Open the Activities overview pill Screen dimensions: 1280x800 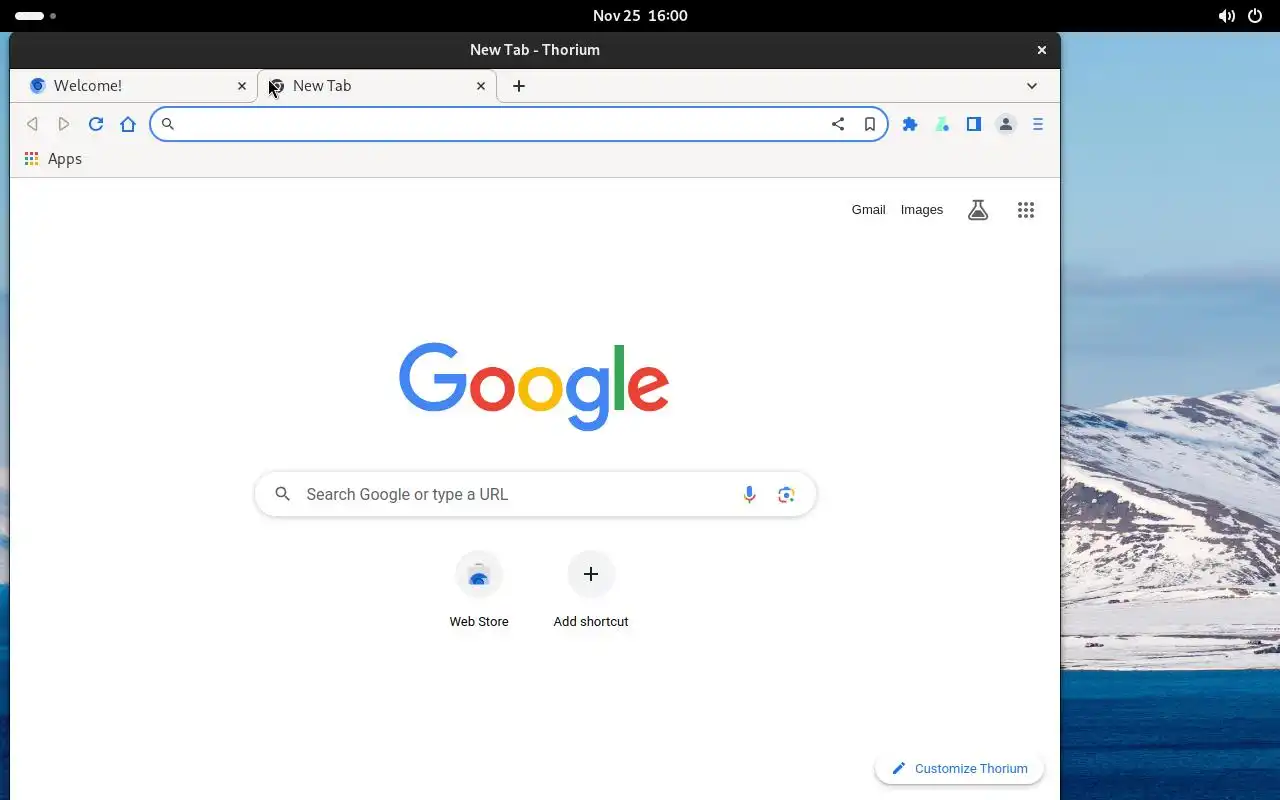35,16
